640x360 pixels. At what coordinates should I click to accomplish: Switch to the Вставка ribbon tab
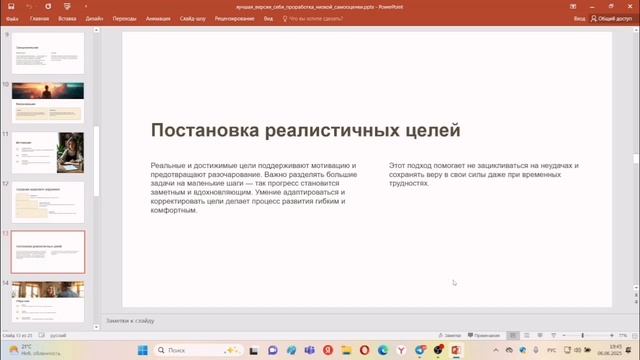point(67,19)
